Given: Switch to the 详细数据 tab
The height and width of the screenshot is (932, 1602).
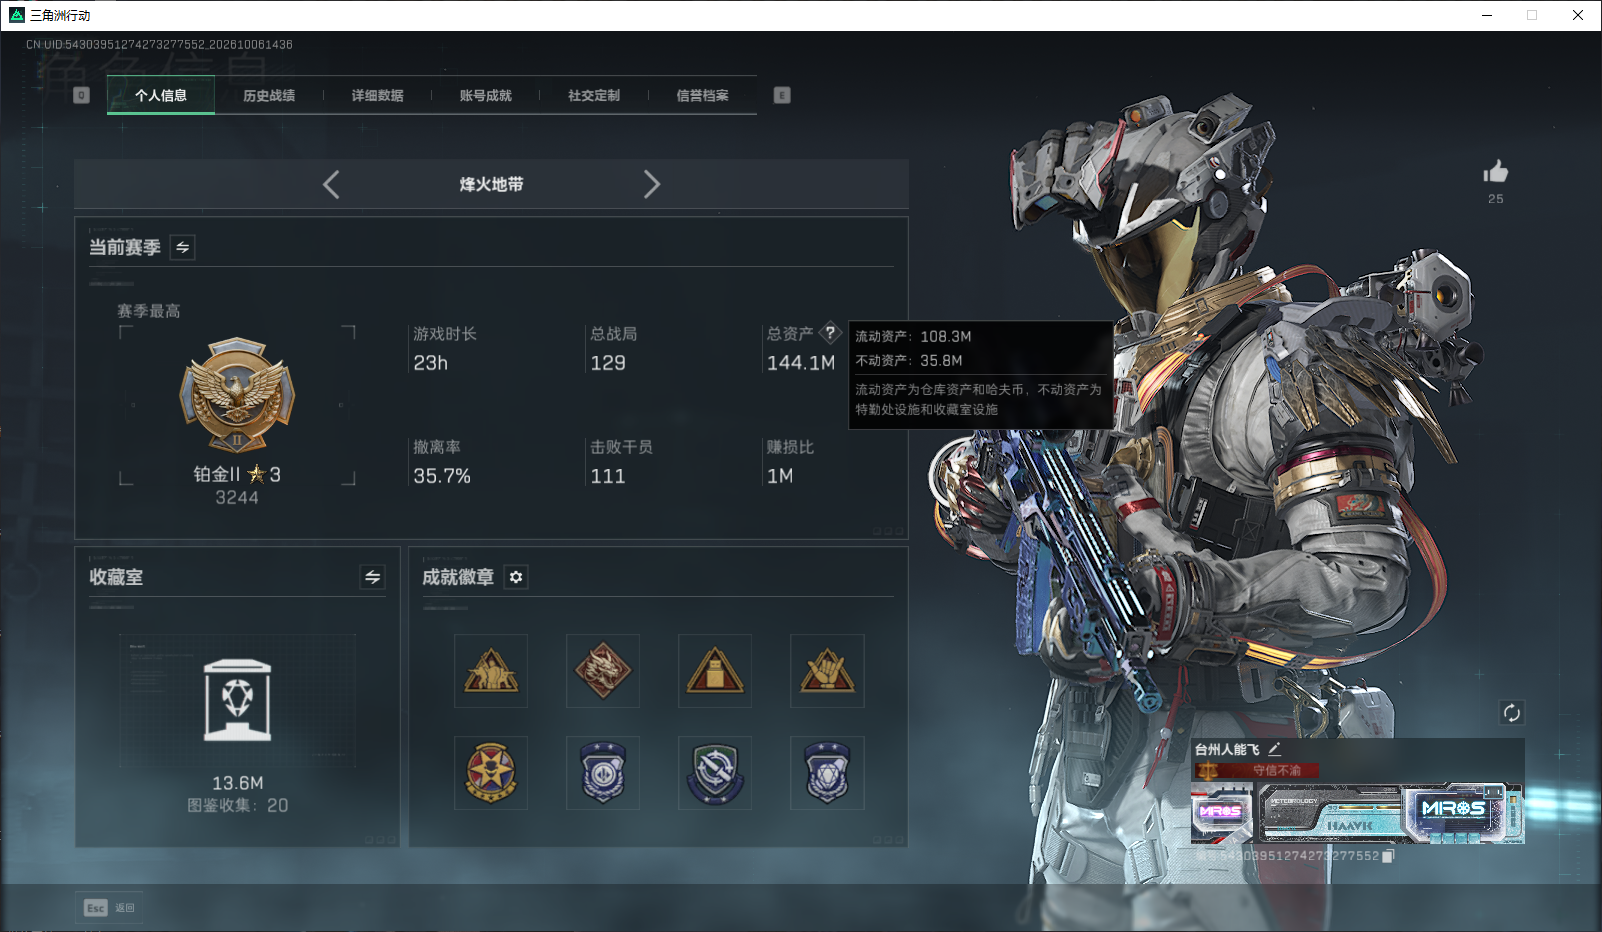Looking at the screenshot, I should pos(377,96).
